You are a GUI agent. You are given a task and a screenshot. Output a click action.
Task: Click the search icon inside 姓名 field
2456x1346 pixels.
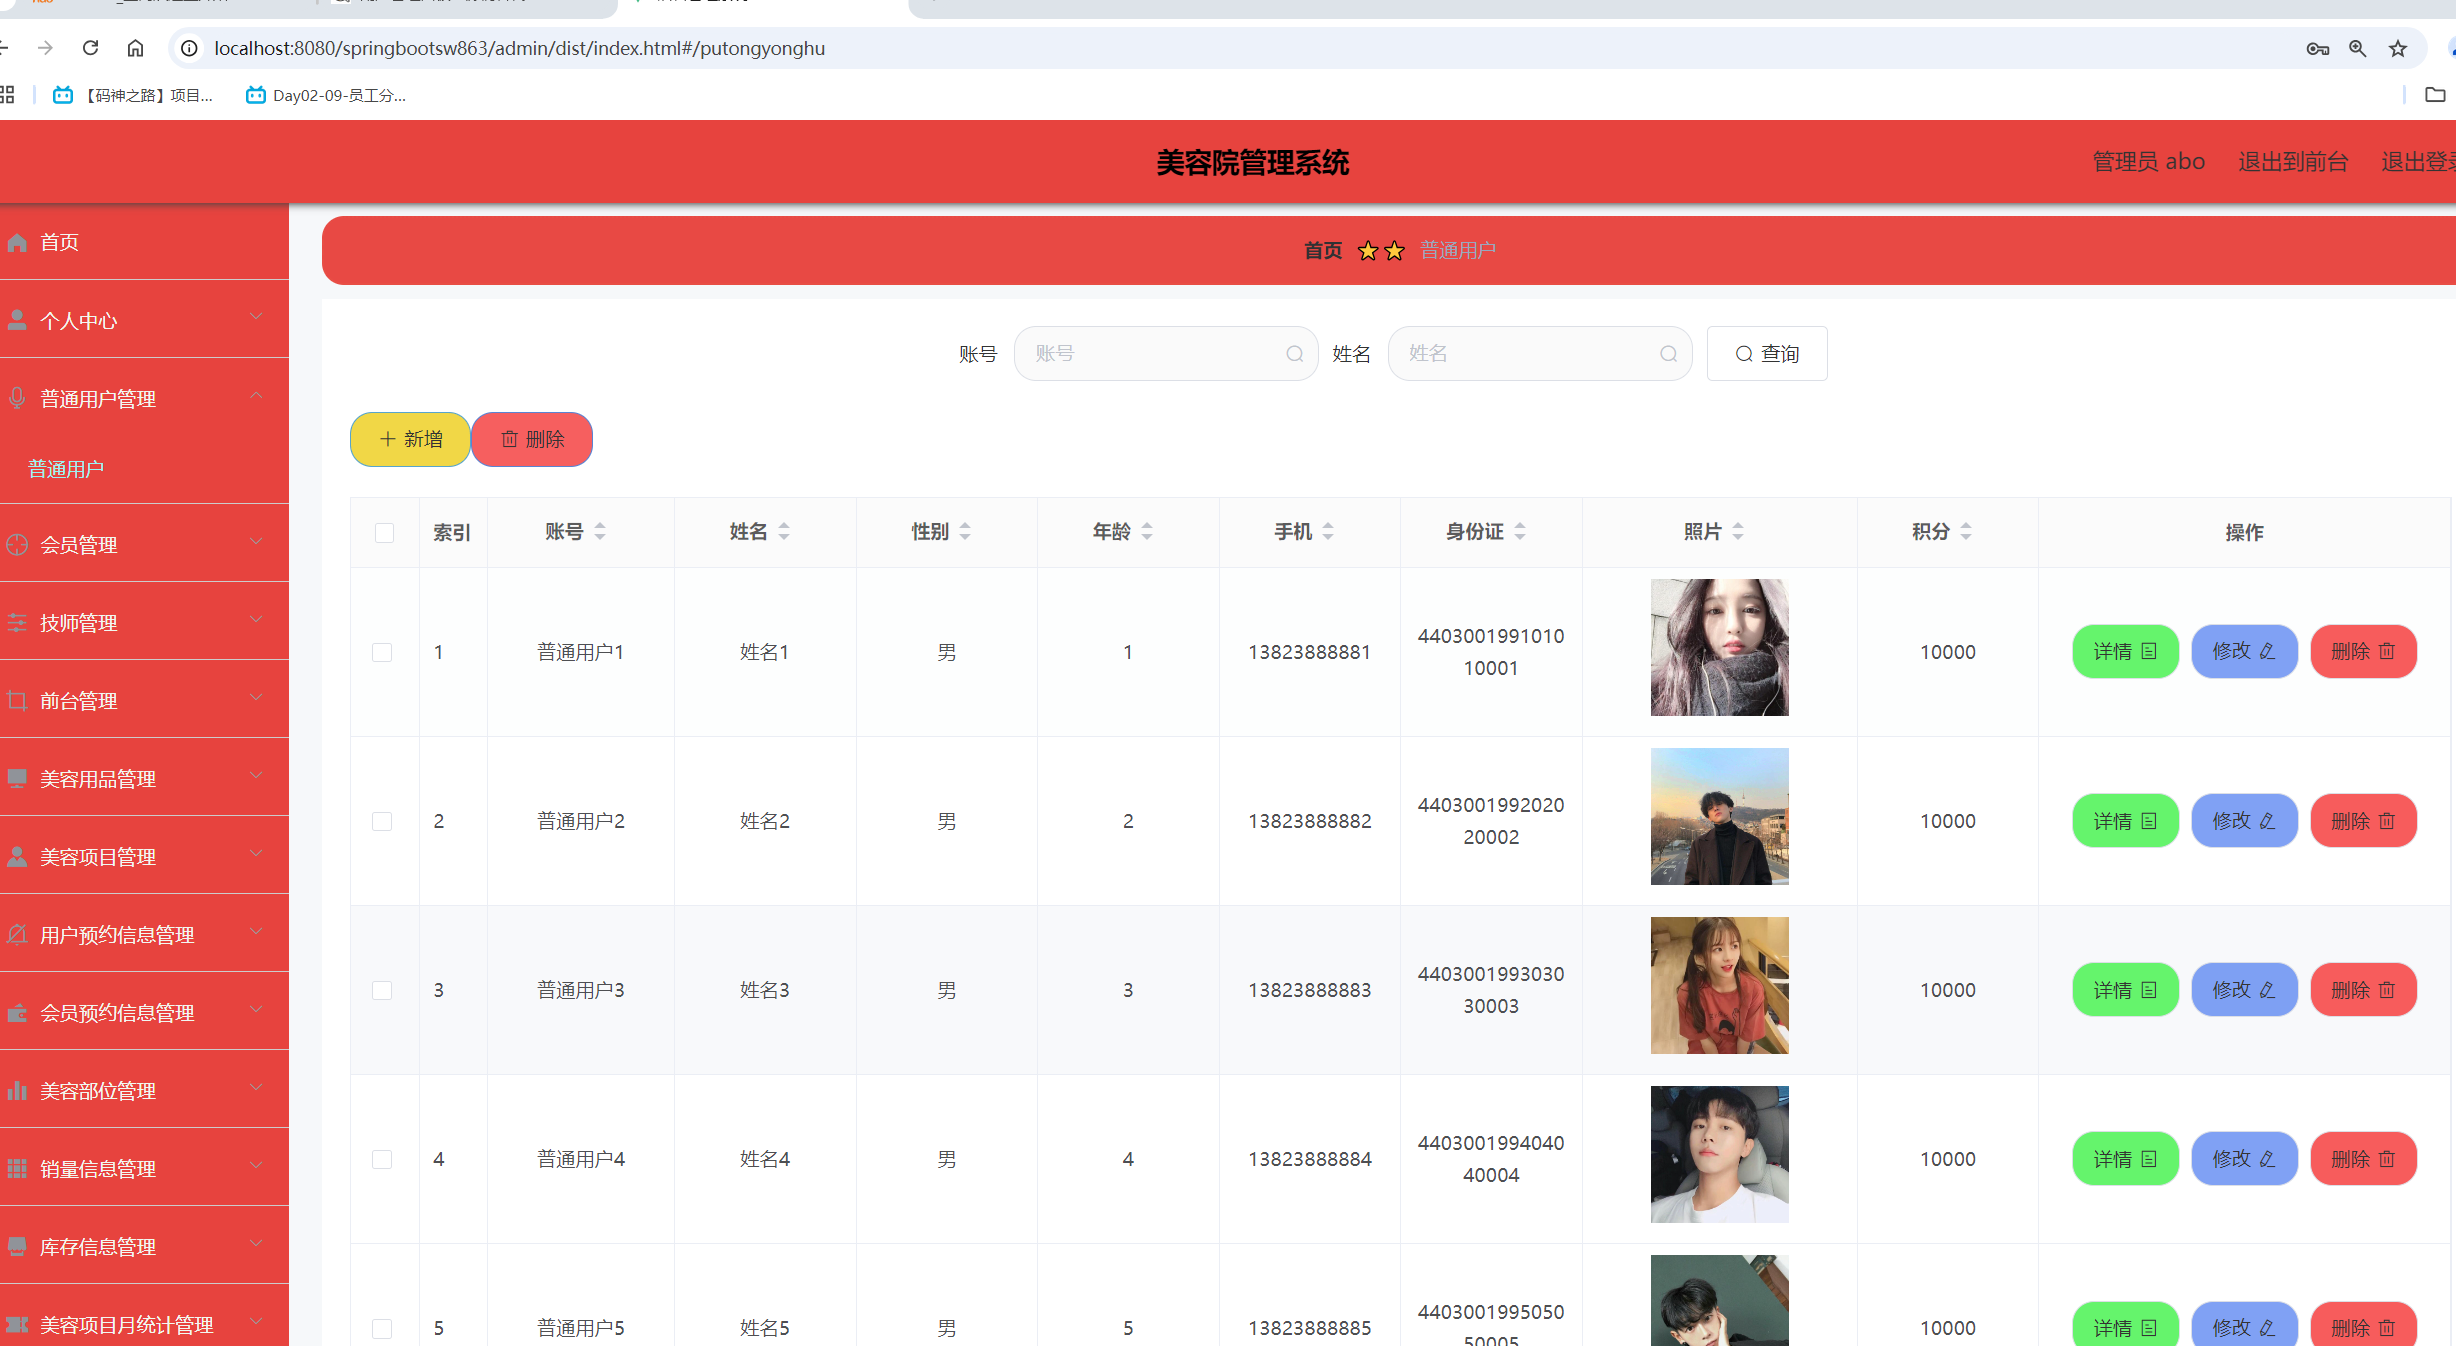[x=1668, y=354]
